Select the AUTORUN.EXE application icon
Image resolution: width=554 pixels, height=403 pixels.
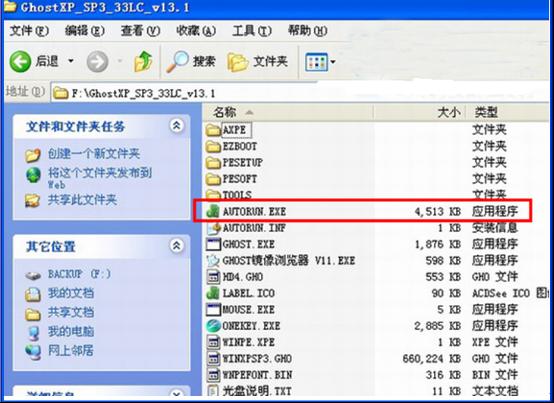click(213, 211)
